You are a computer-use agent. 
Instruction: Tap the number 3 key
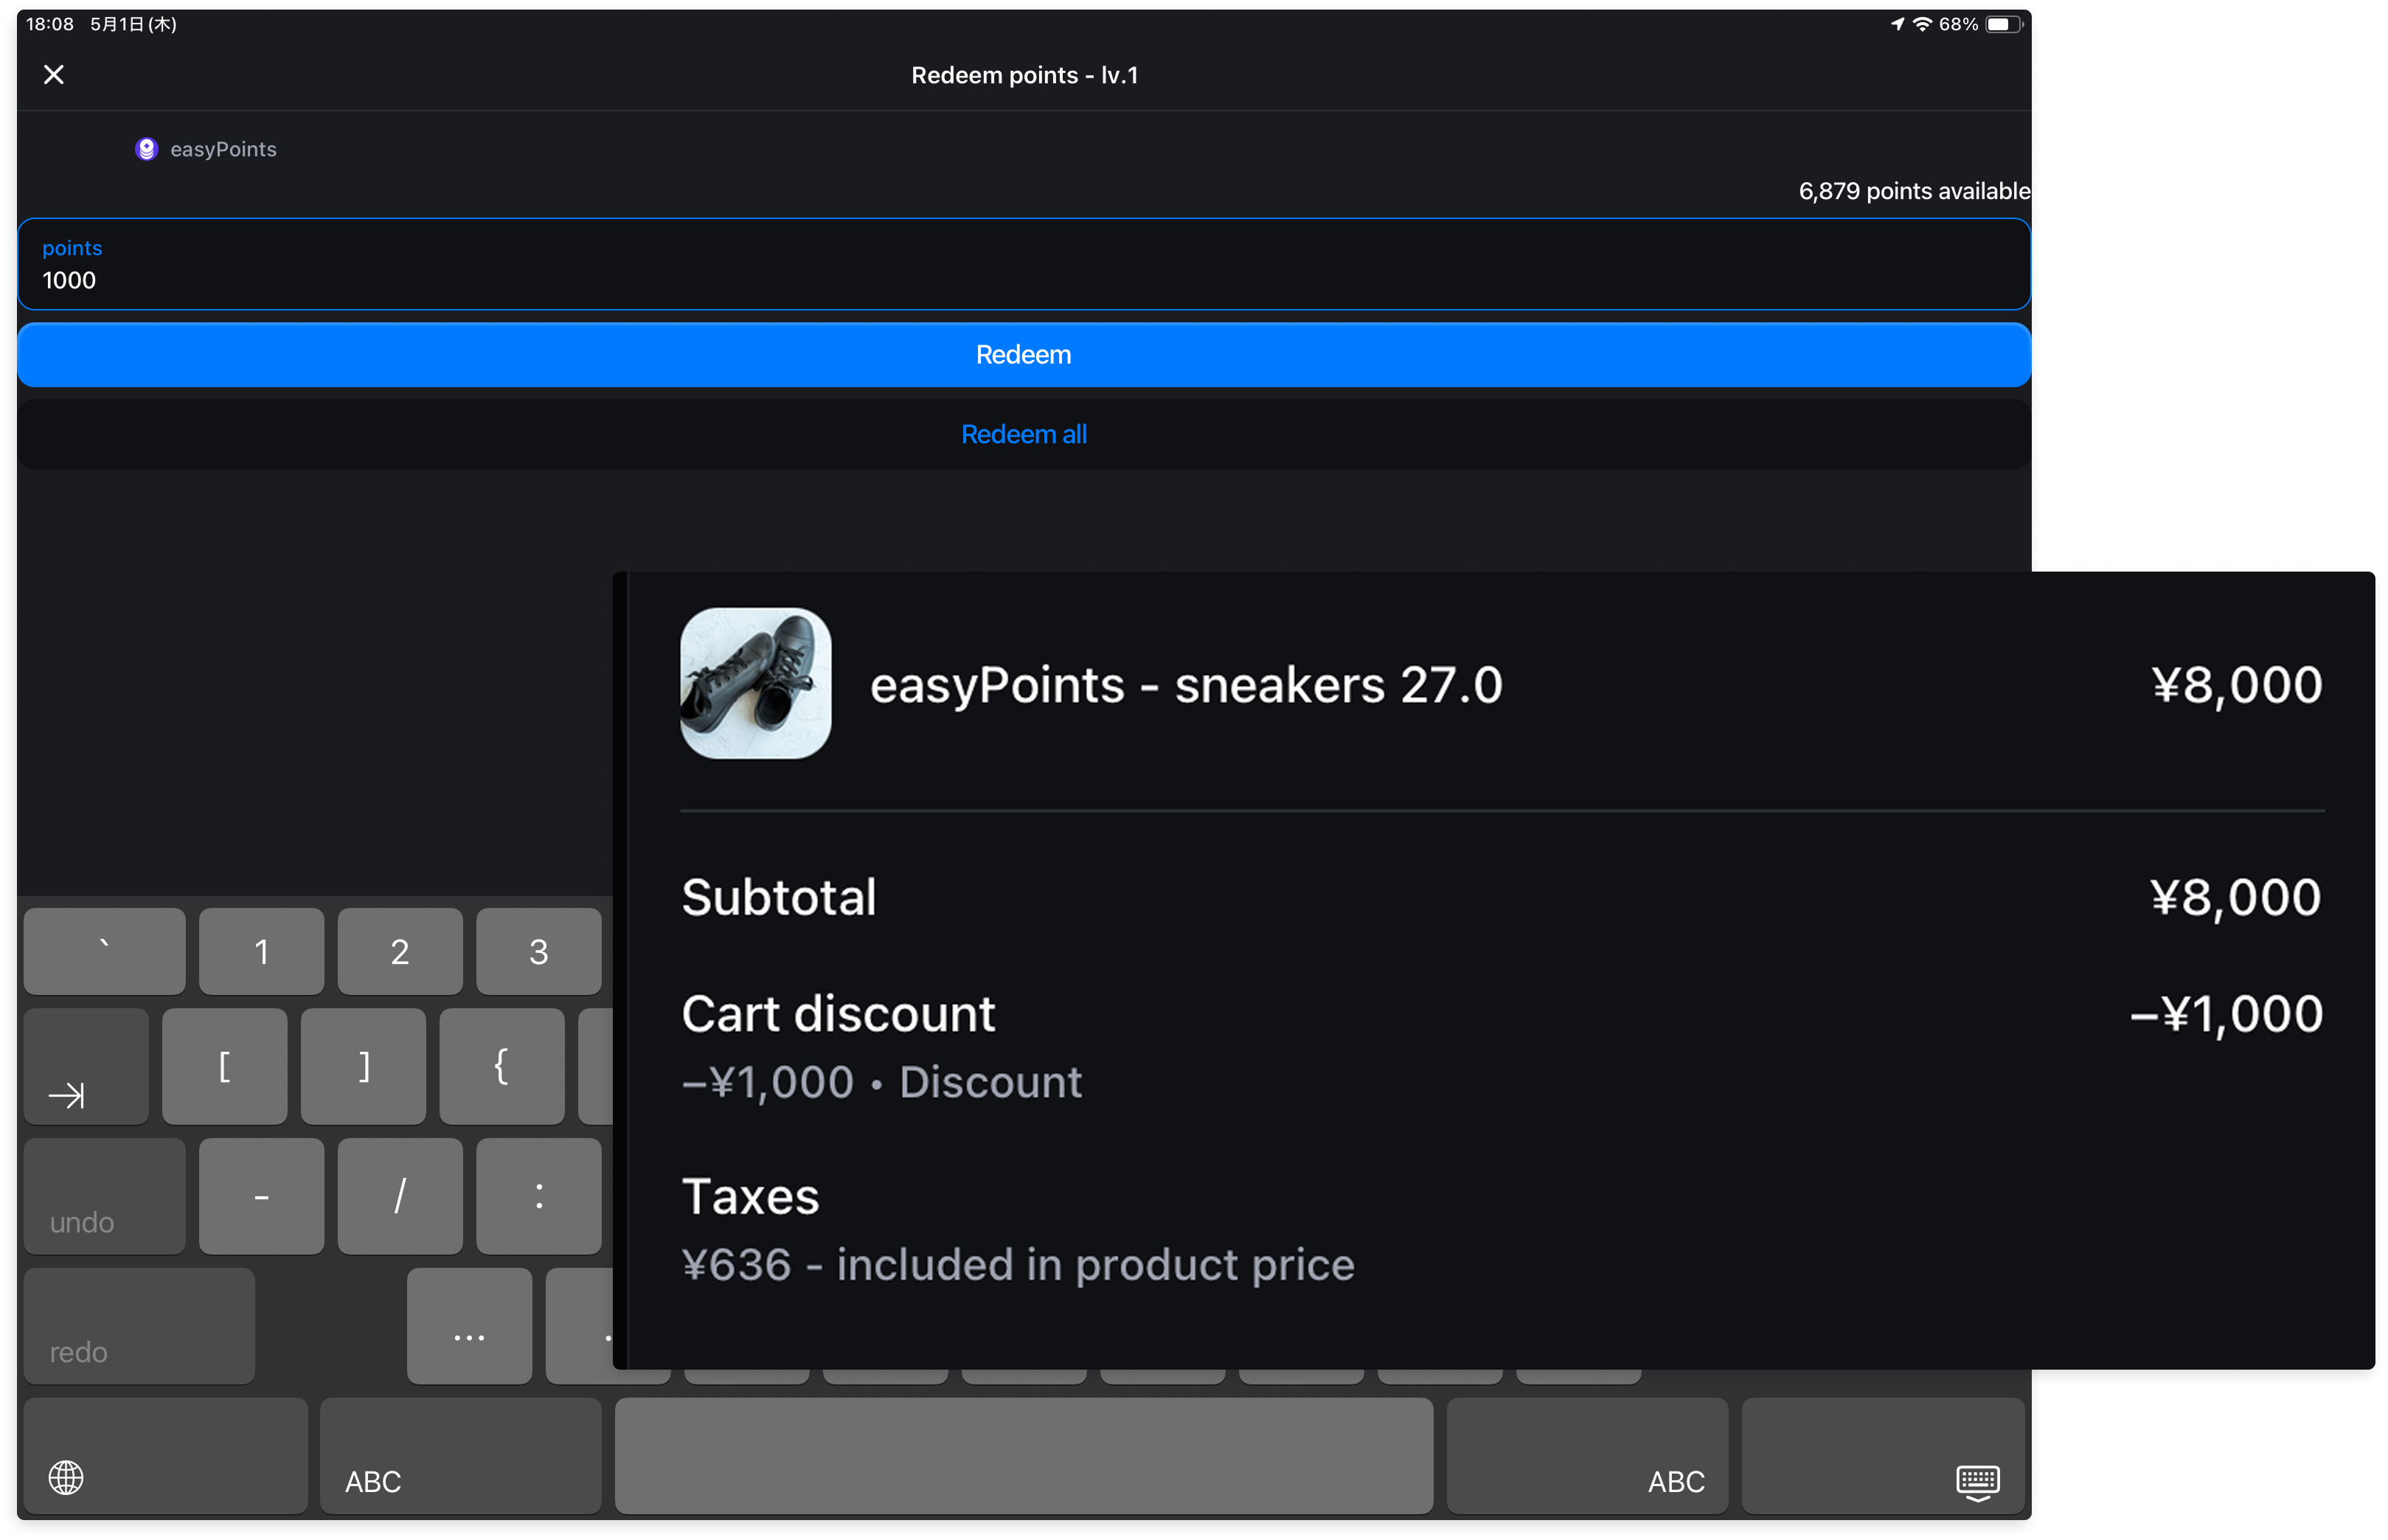click(x=538, y=951)
